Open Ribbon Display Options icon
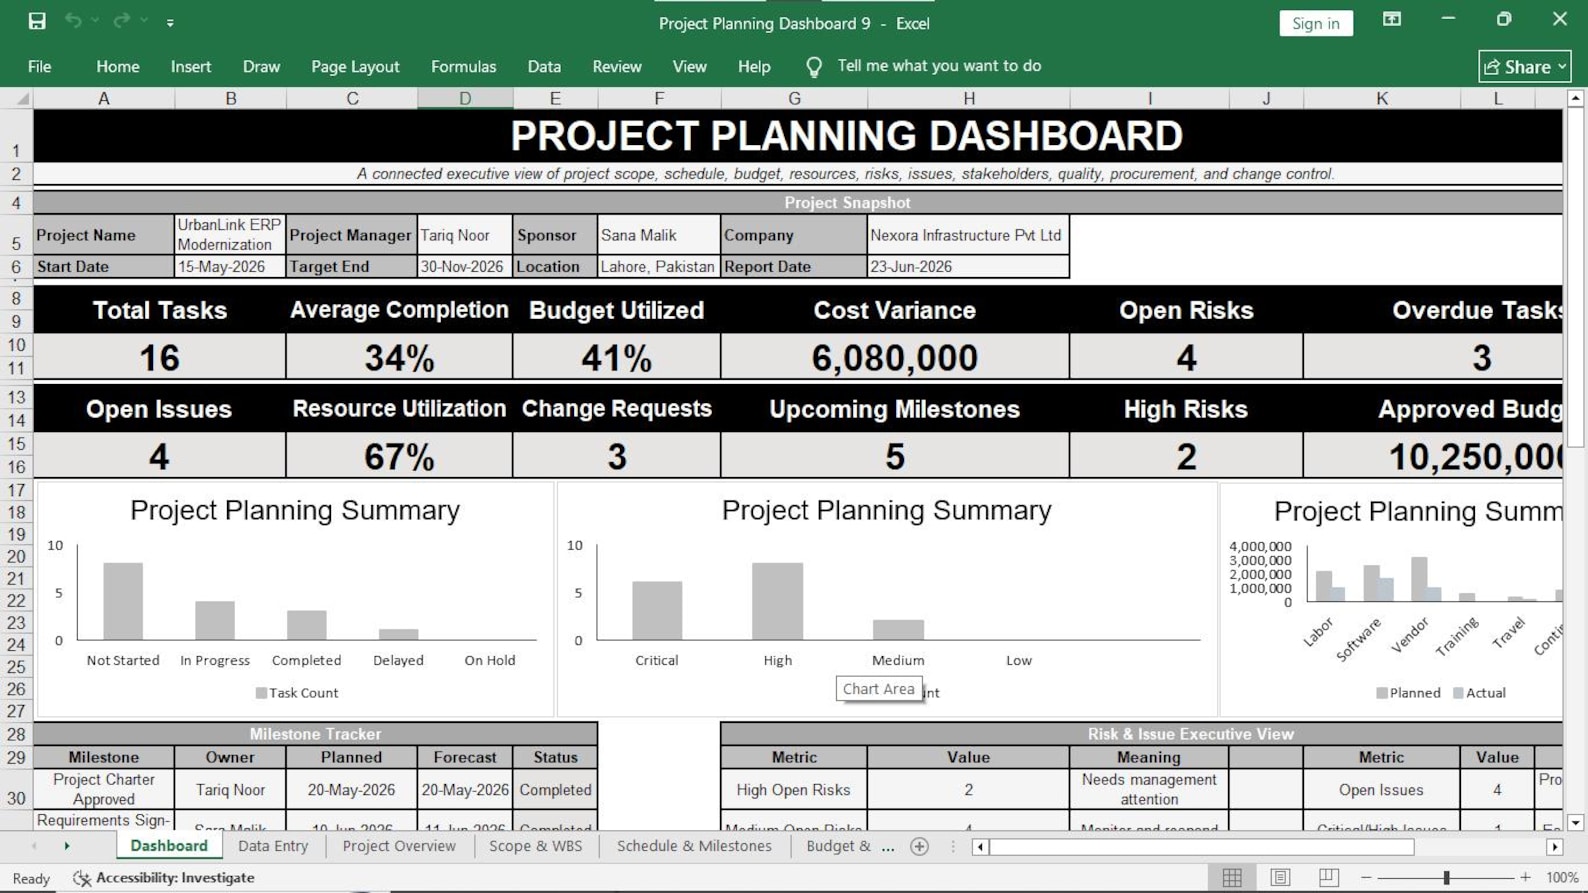 1391,19
